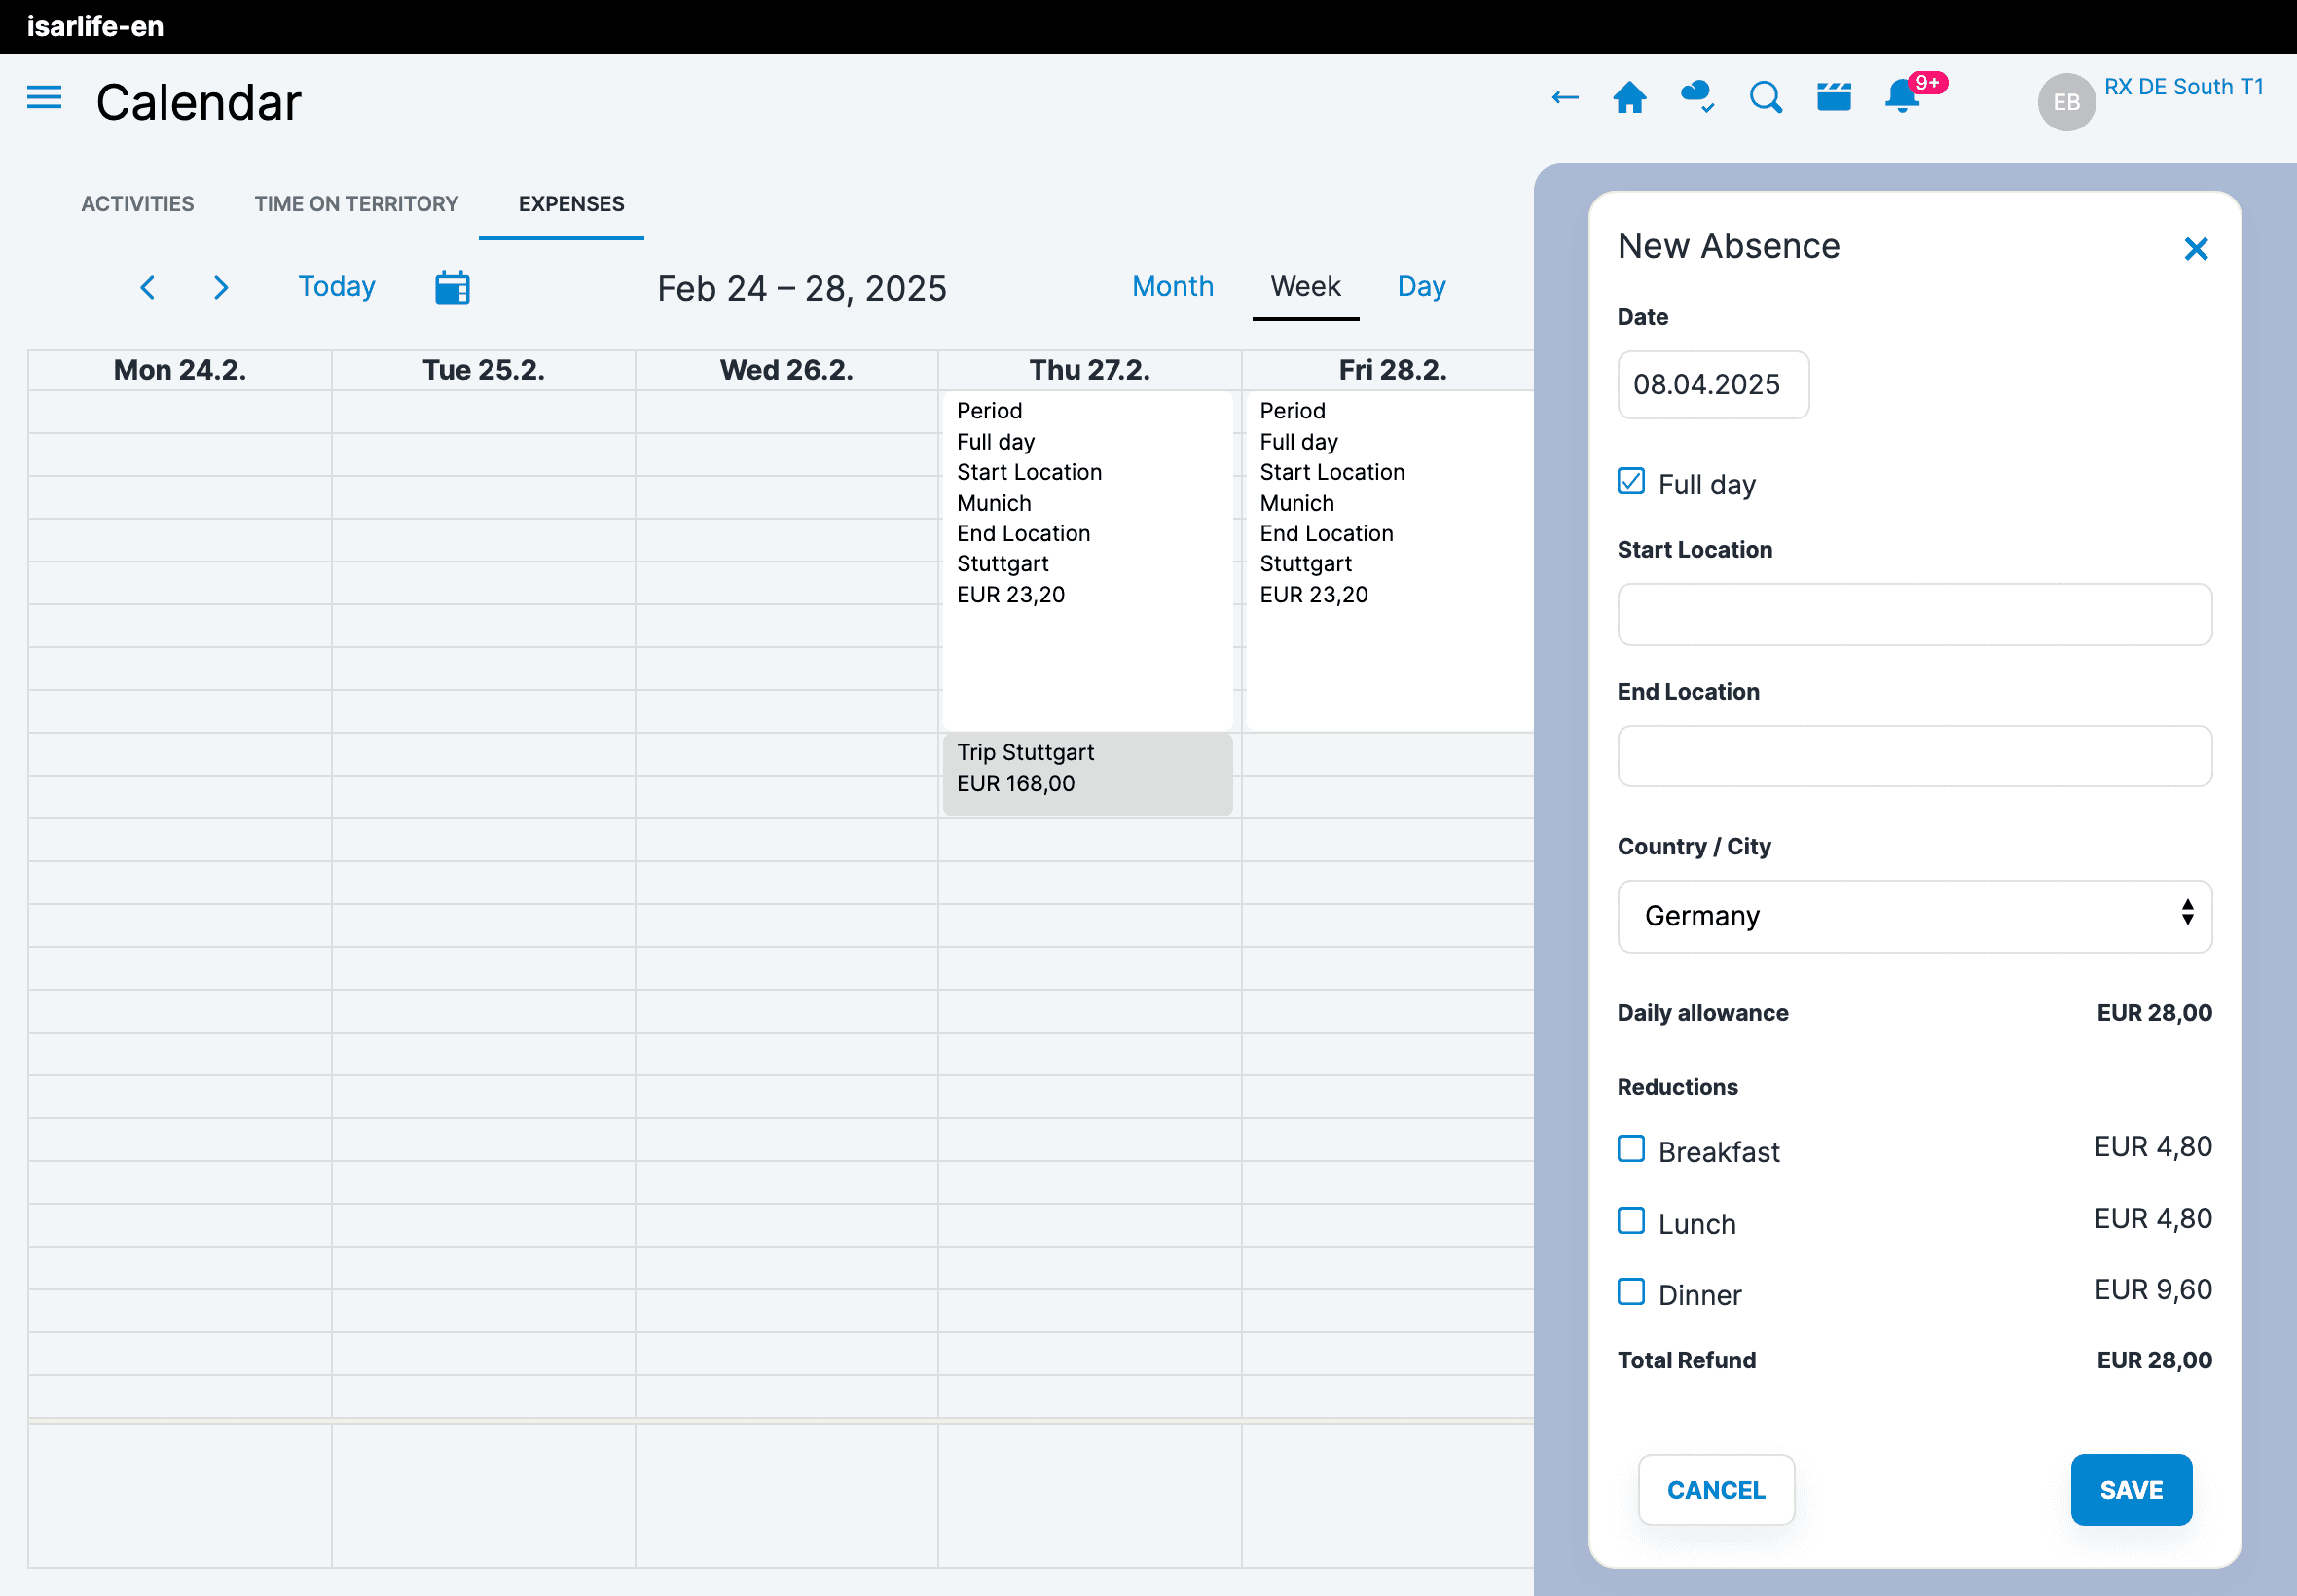Go to previous week with left chevron
Screen dimensions: 2297x1596
coord(148,288)
